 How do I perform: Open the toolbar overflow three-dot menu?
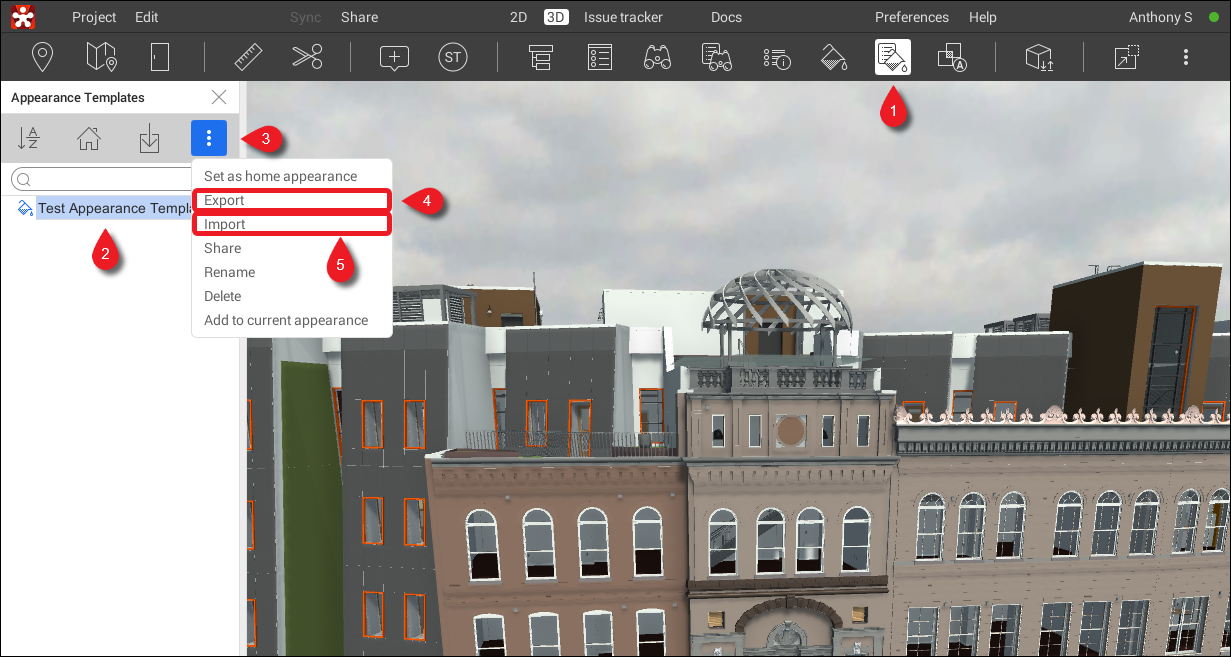pos(1185,57)
